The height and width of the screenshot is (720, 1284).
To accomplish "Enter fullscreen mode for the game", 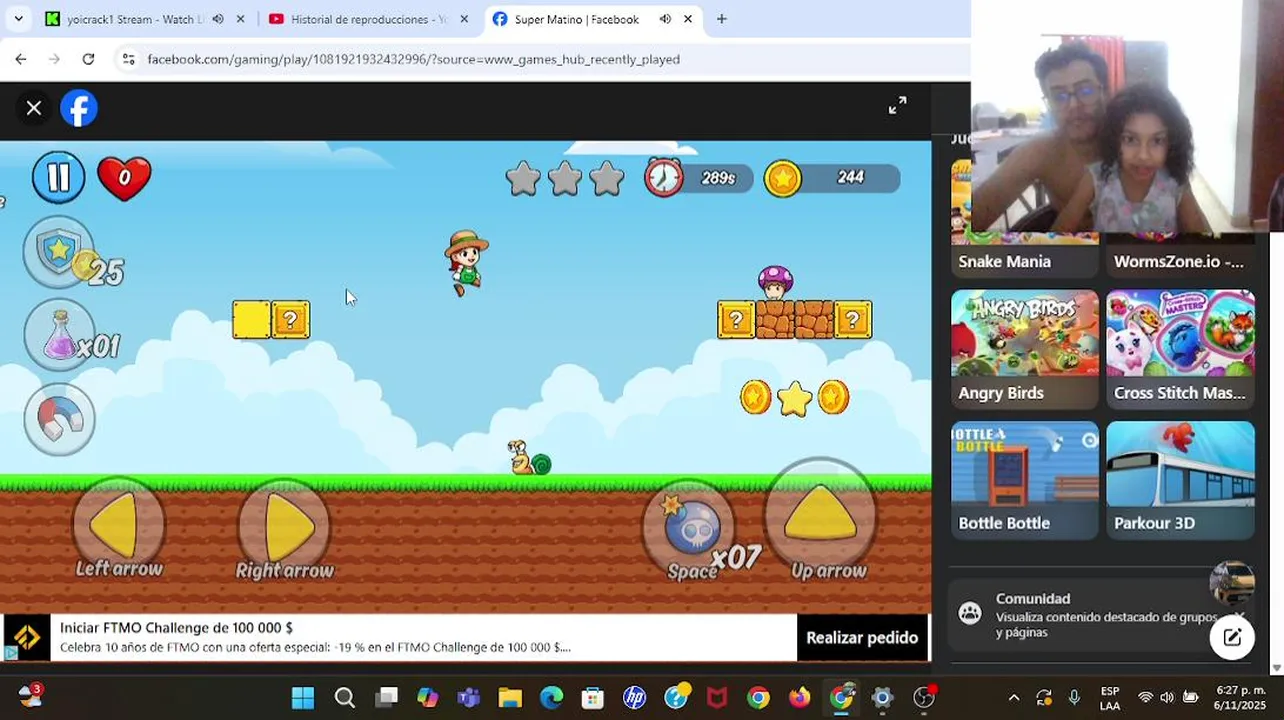I will coord(898,106).
